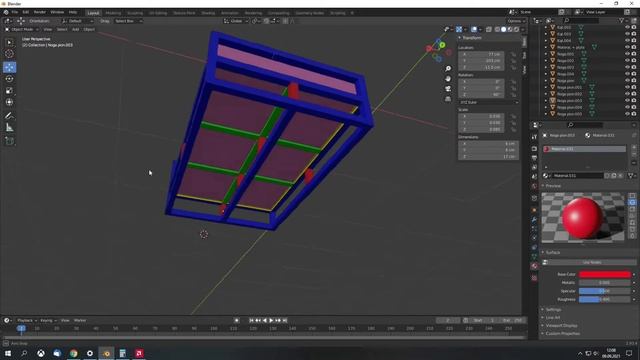This screenshot has height=360, width=640.
Task: Click the Use Nodes button
Action: (x=591, y=262)
